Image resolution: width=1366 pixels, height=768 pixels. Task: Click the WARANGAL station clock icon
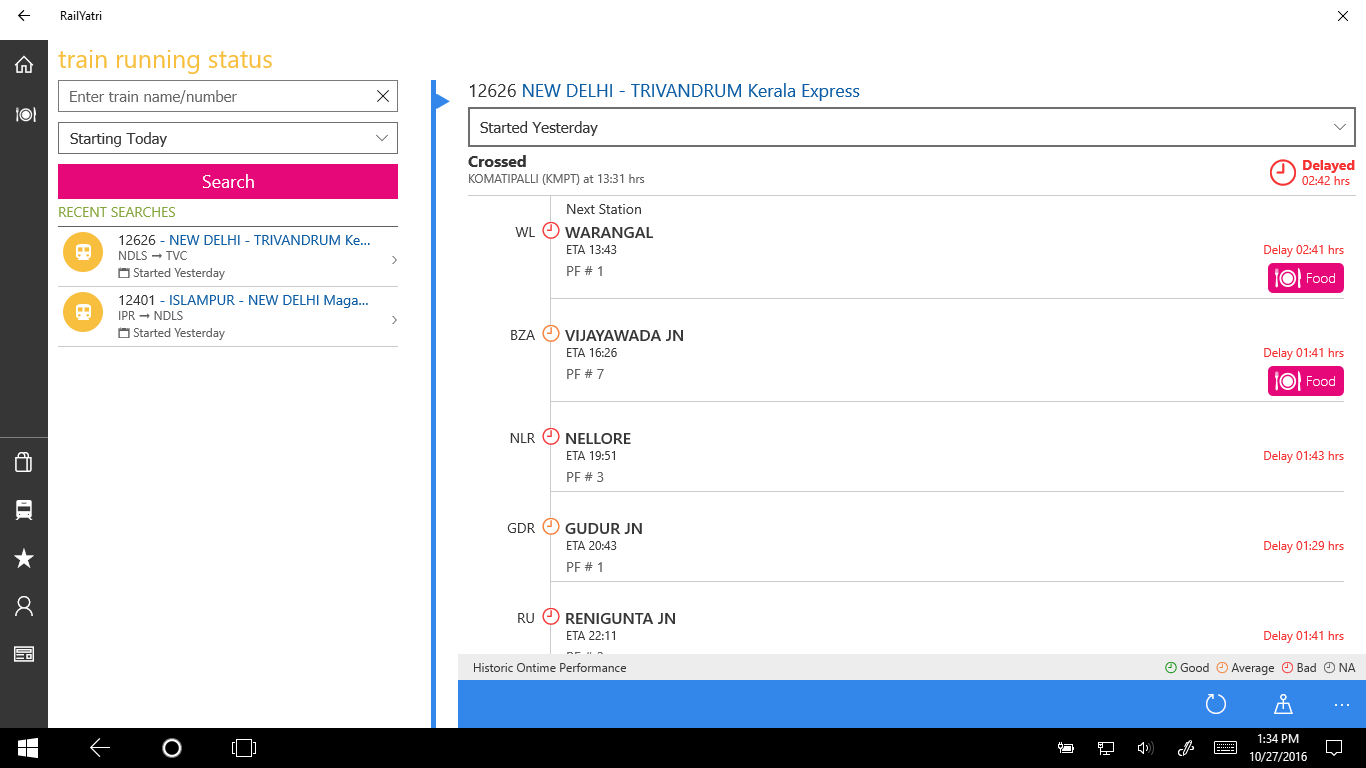(551, 230)
